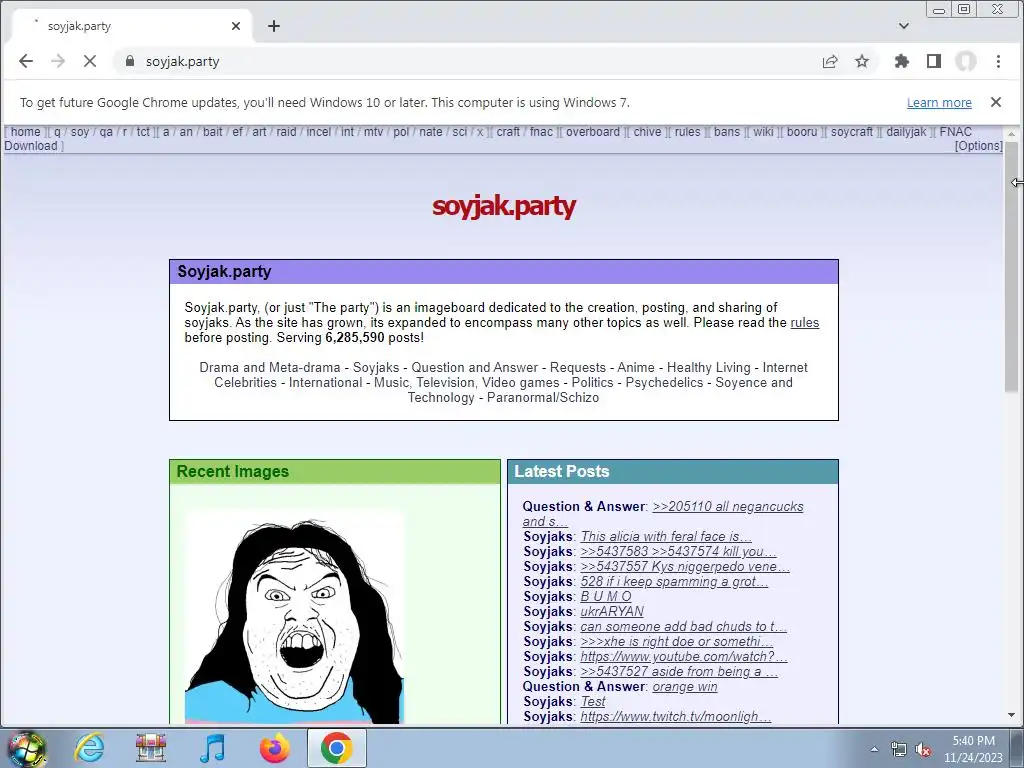Open the Extensions puzzle icon
Image resolution: width=1024 pixels, height=768 pixels.
tap(902, 61)
